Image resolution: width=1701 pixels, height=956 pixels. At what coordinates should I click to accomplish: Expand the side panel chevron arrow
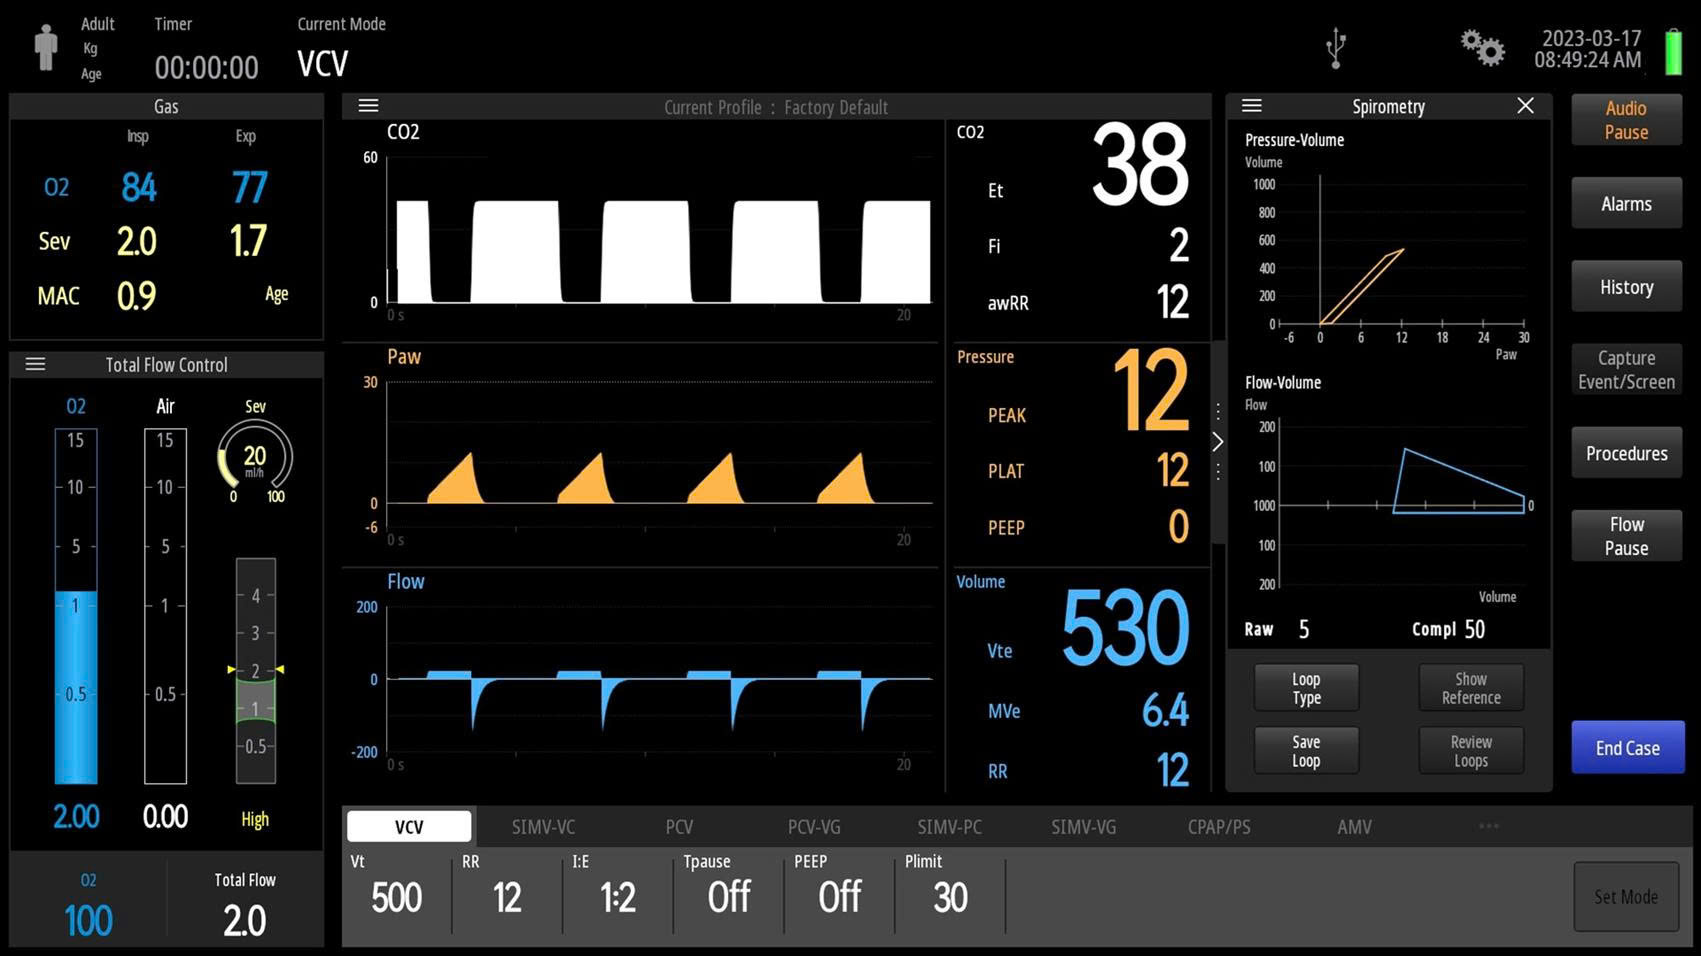(x=1218, y=441)
